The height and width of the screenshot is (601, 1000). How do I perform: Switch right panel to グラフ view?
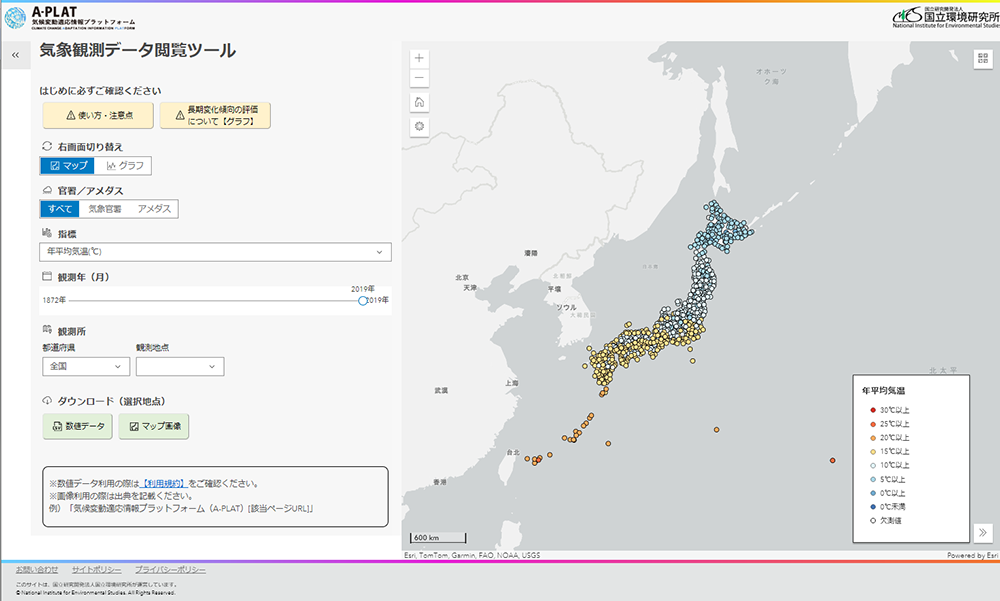(126, 166)
